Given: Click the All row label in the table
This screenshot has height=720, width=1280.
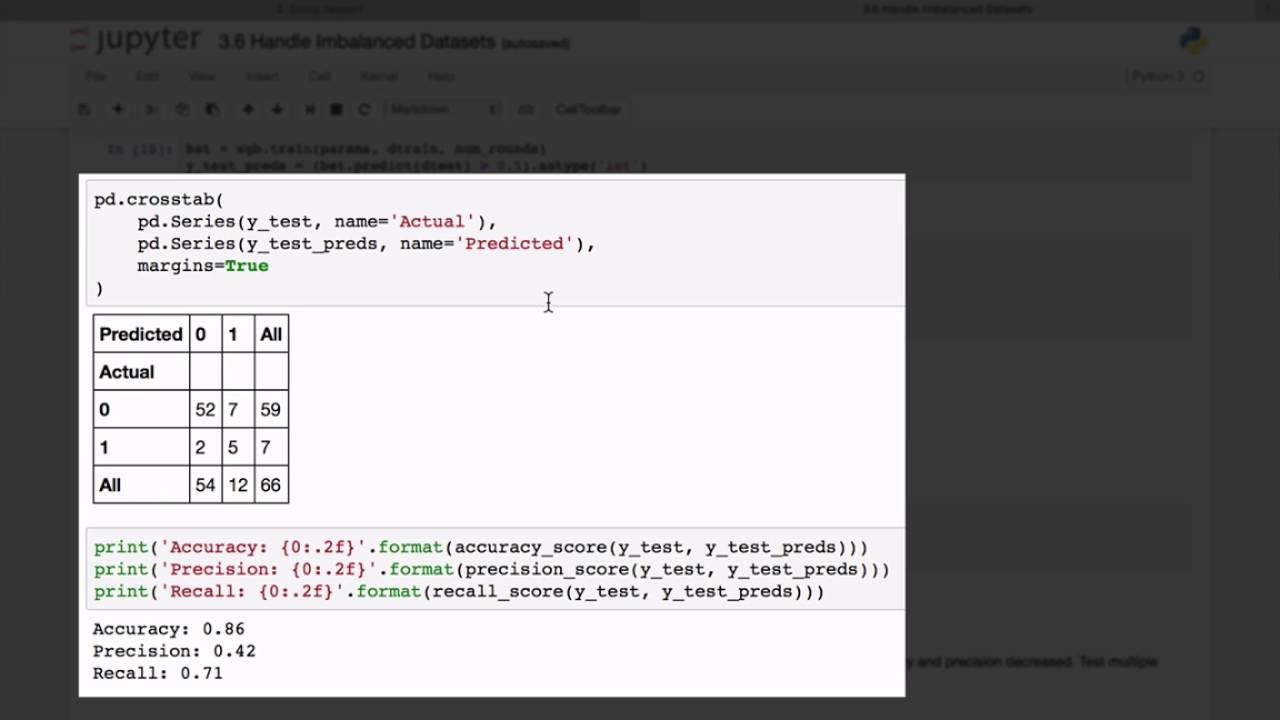Looking at the screenshot, I should click(141, 485).
